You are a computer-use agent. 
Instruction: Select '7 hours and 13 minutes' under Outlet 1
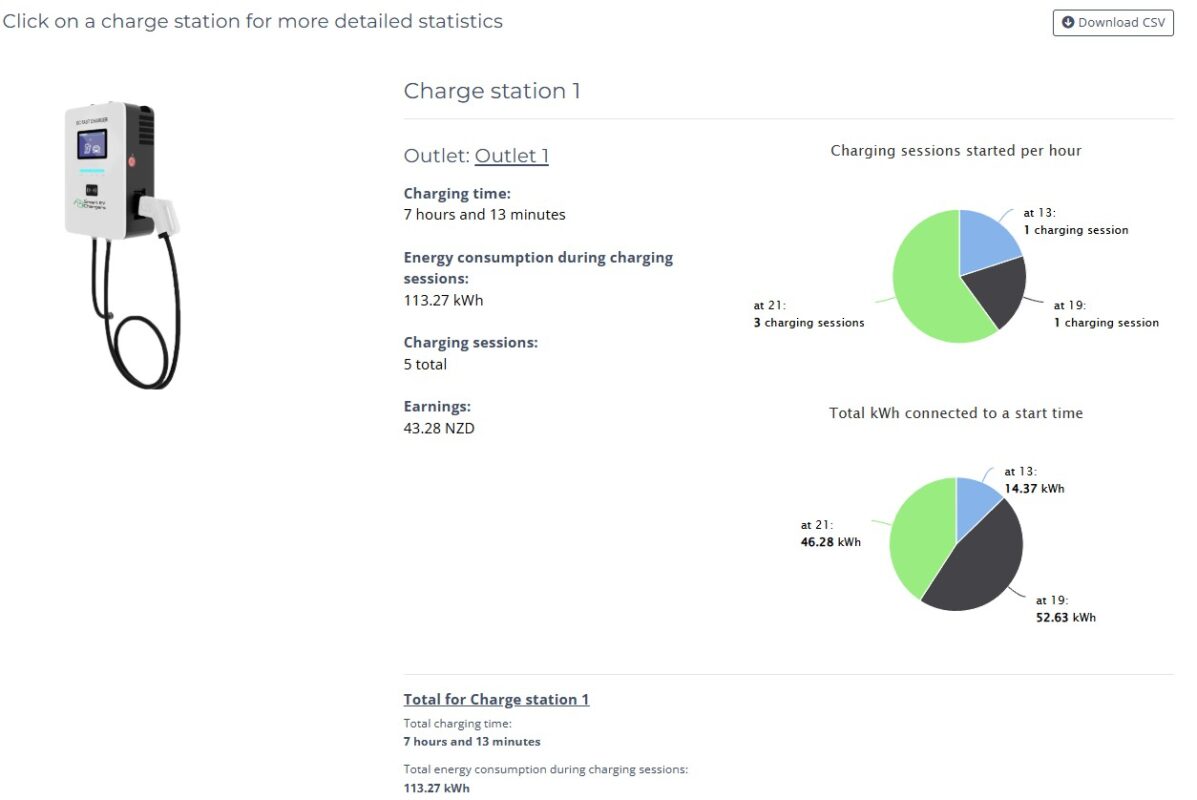pyautogui.click(x=484, y=215)
